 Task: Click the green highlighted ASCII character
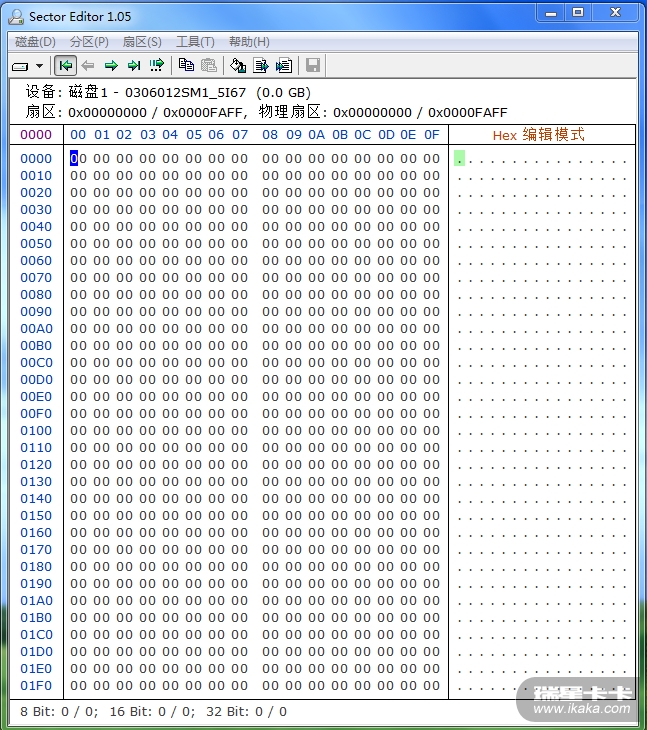[459, 158]
